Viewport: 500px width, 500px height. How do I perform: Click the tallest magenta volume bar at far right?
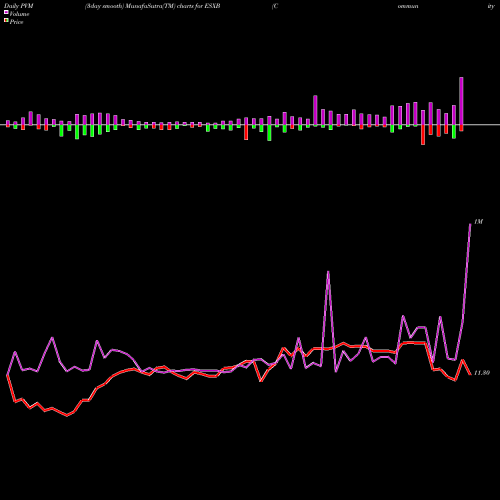tap(461, 101)
